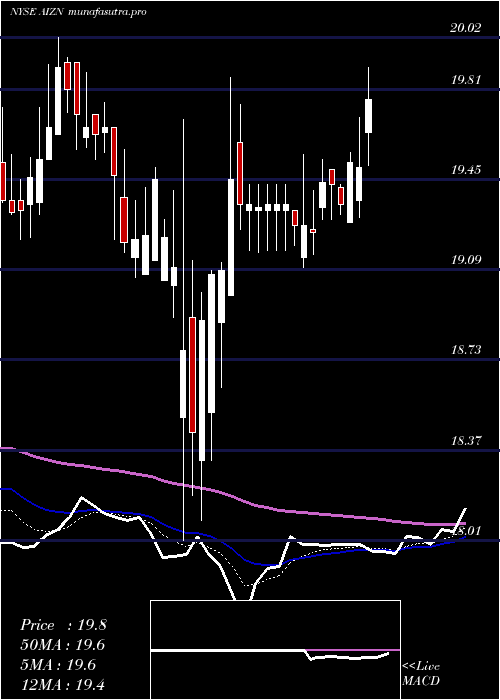Click inside the MACD inset panel
Image resolution: width=500 pixels, height=700 pixels.
[x=275, y=650]
